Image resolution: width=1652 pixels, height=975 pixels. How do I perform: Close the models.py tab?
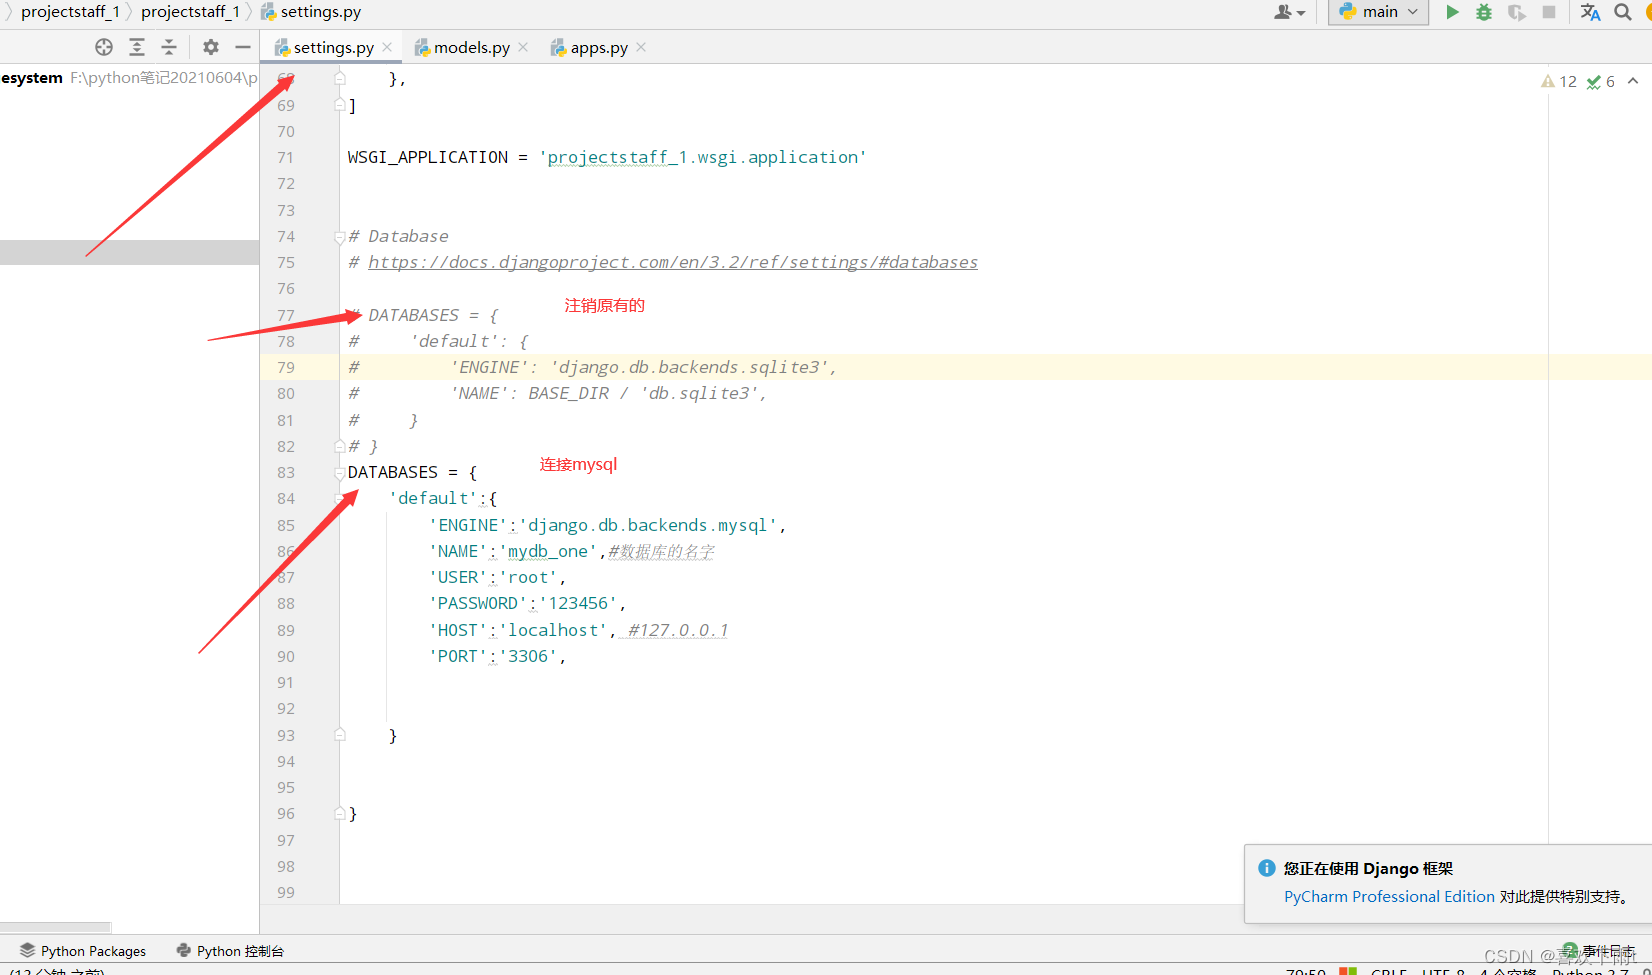click(x=523, y=47)
